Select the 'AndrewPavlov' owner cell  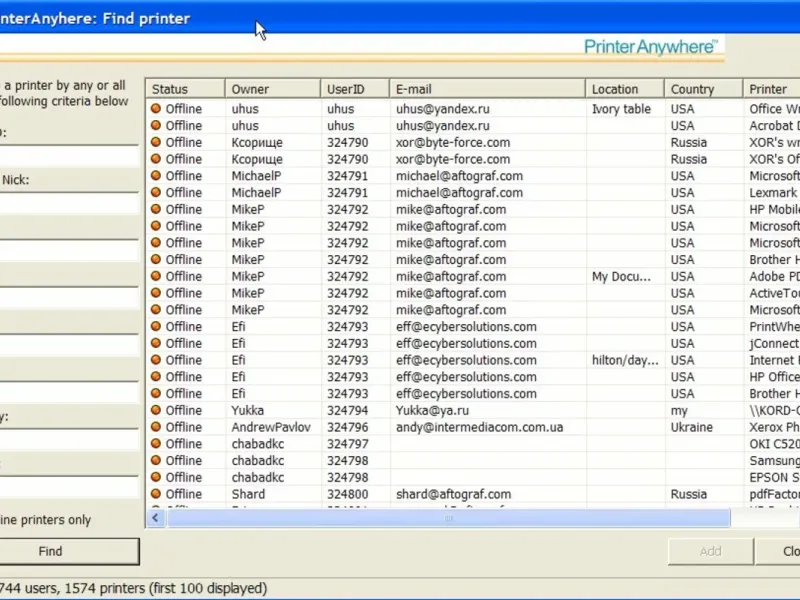click(x=271, y=427)
